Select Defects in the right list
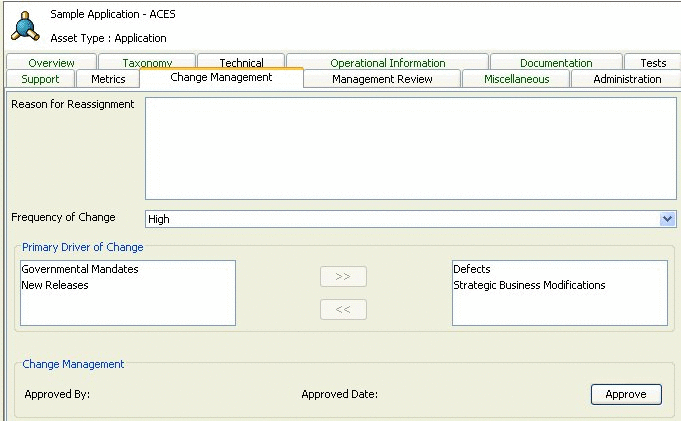 coord(471,270)
